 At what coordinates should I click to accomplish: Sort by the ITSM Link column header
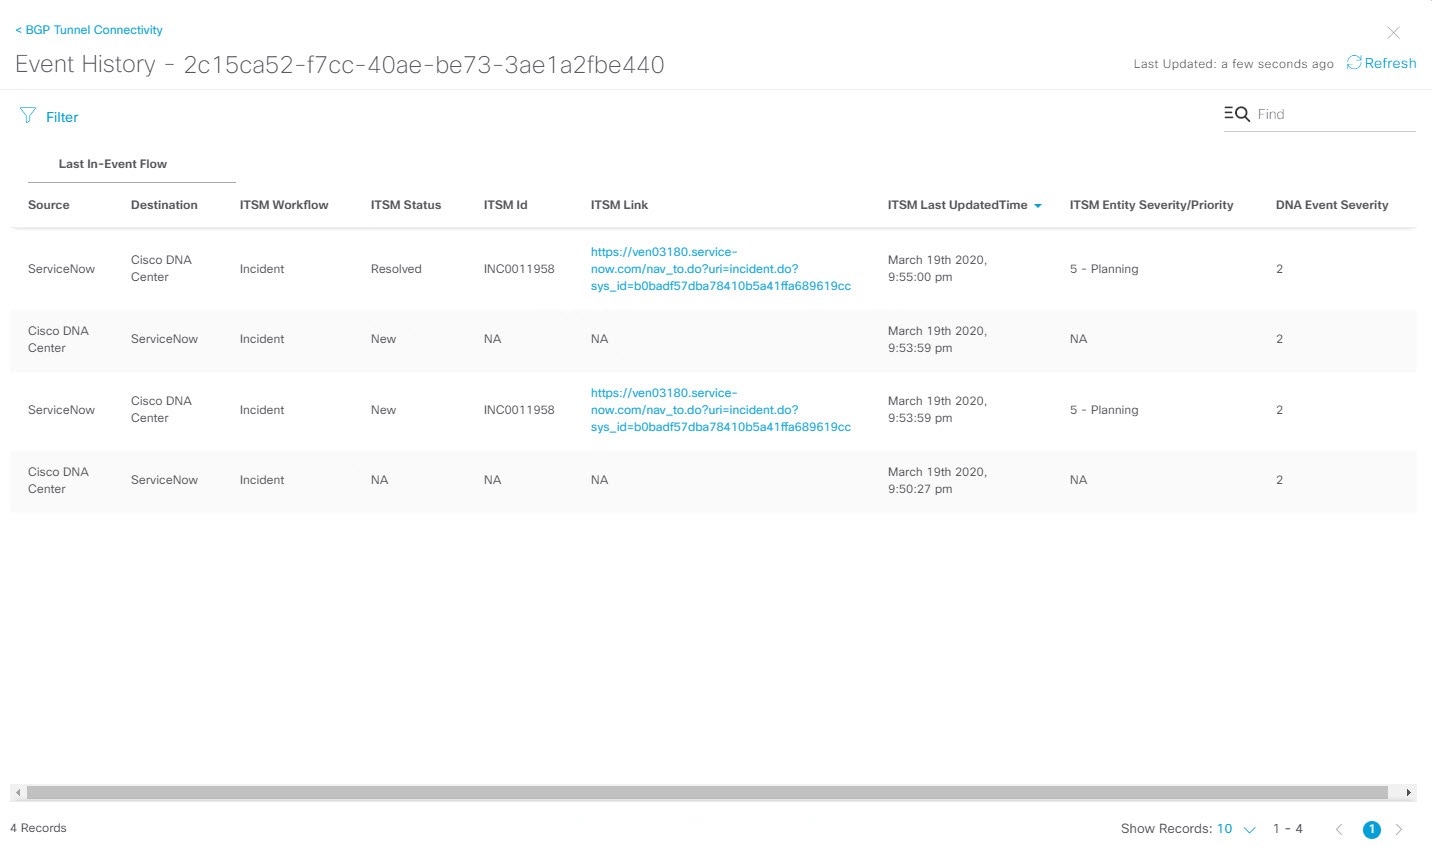tap(619, 205)
